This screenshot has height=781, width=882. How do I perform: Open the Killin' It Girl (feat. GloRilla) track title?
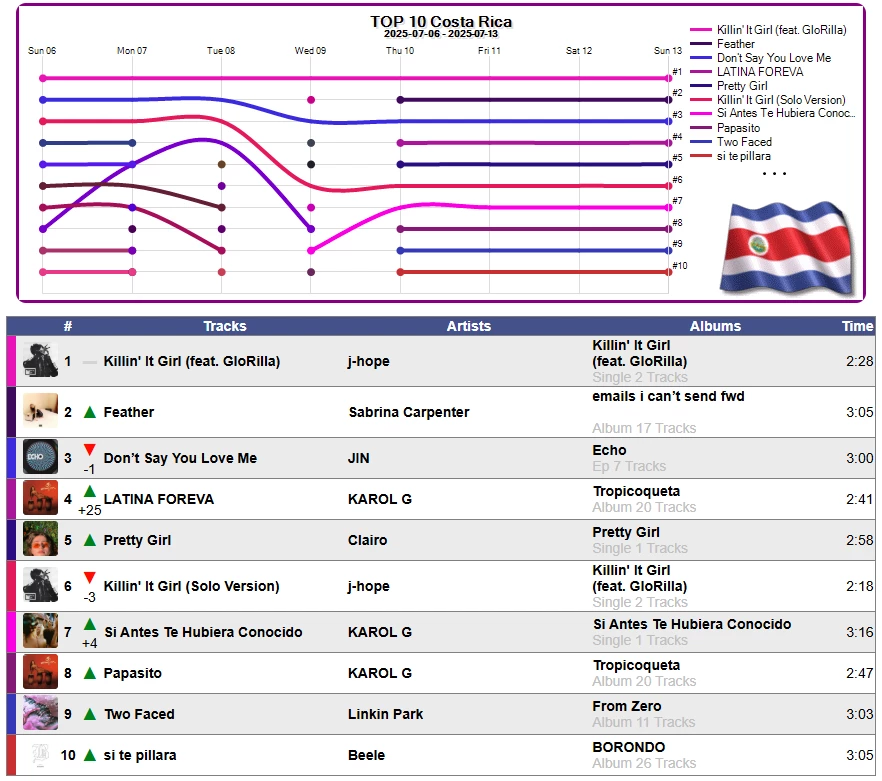tap(191, 361)
